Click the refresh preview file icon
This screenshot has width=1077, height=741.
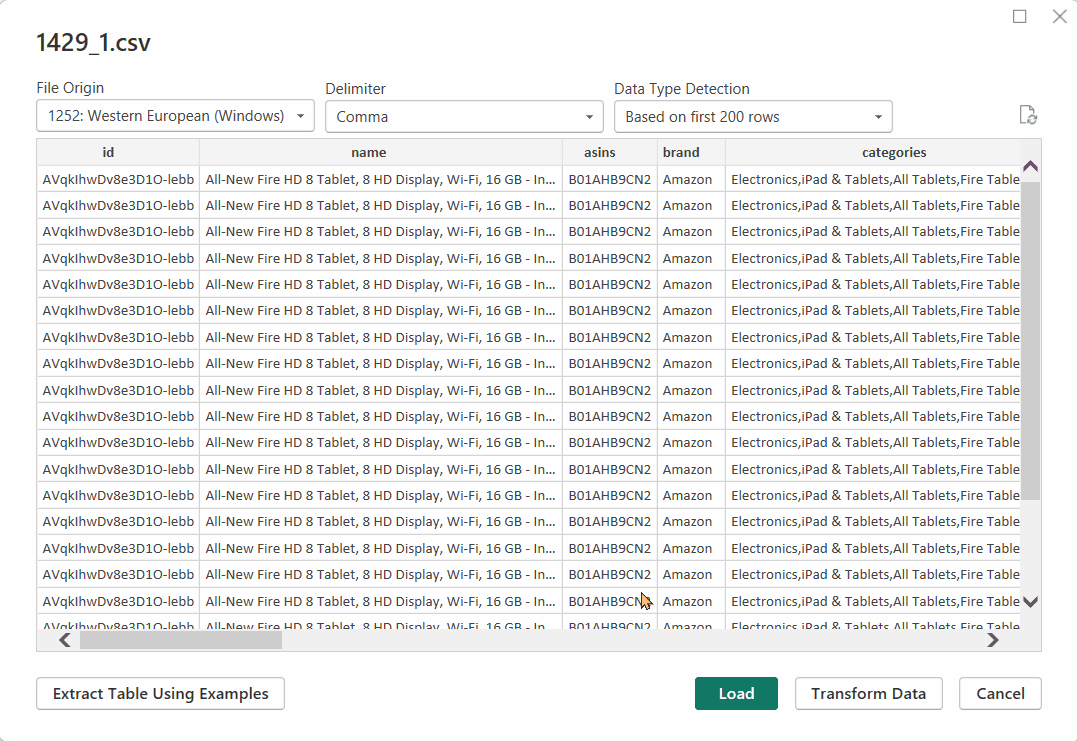point(1027,115)
